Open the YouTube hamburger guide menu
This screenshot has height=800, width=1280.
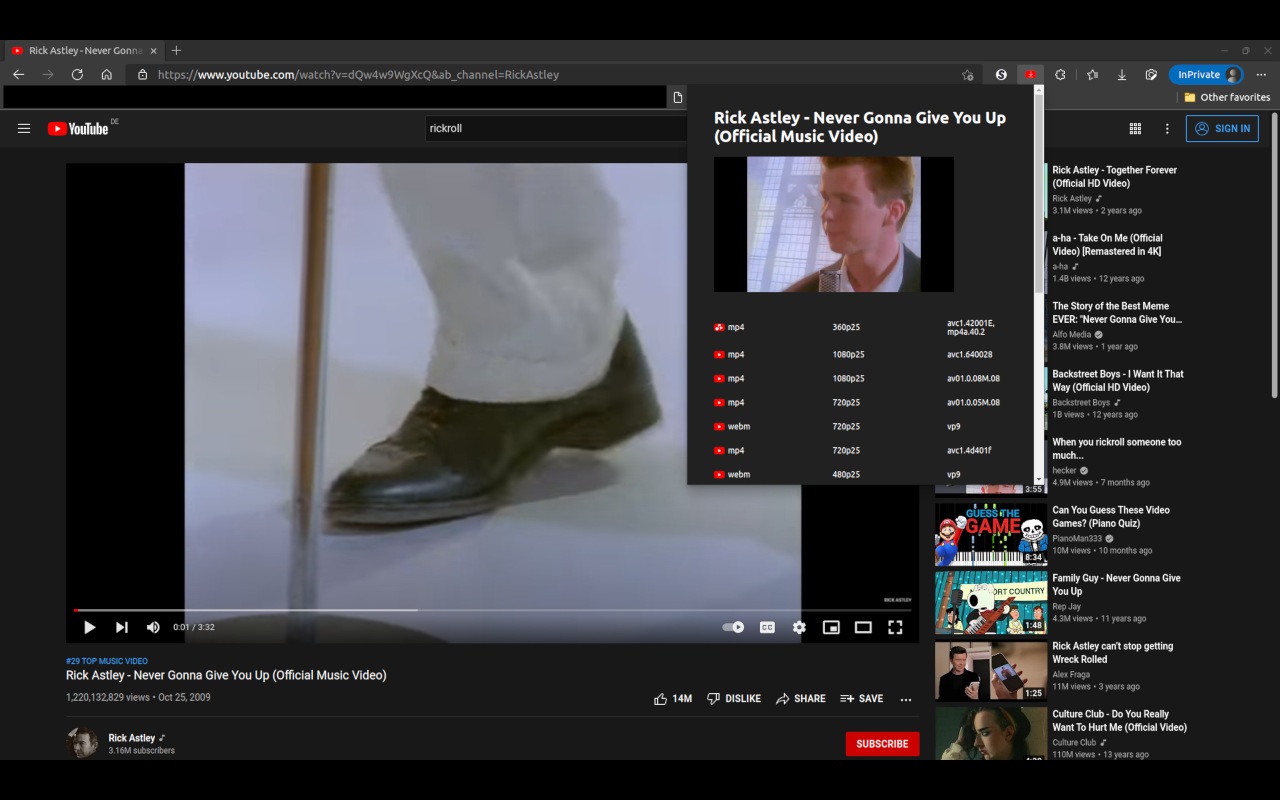(x=24, y=128)
